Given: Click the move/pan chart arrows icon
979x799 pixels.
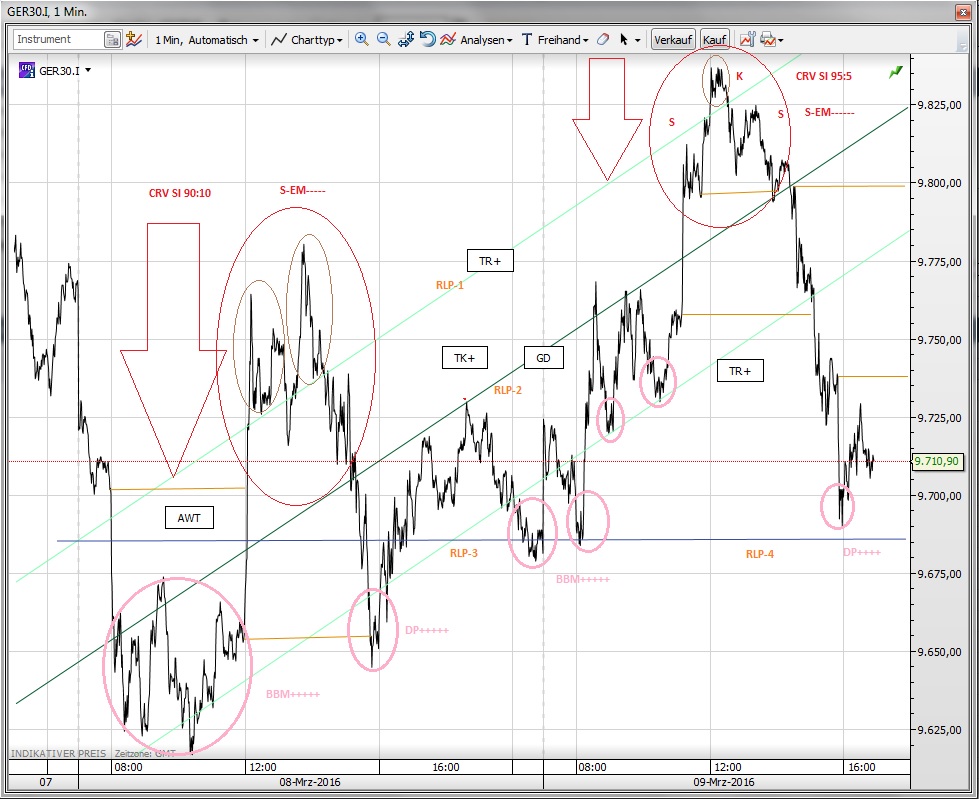Looking at the screenshot, I should coord(406,40).
